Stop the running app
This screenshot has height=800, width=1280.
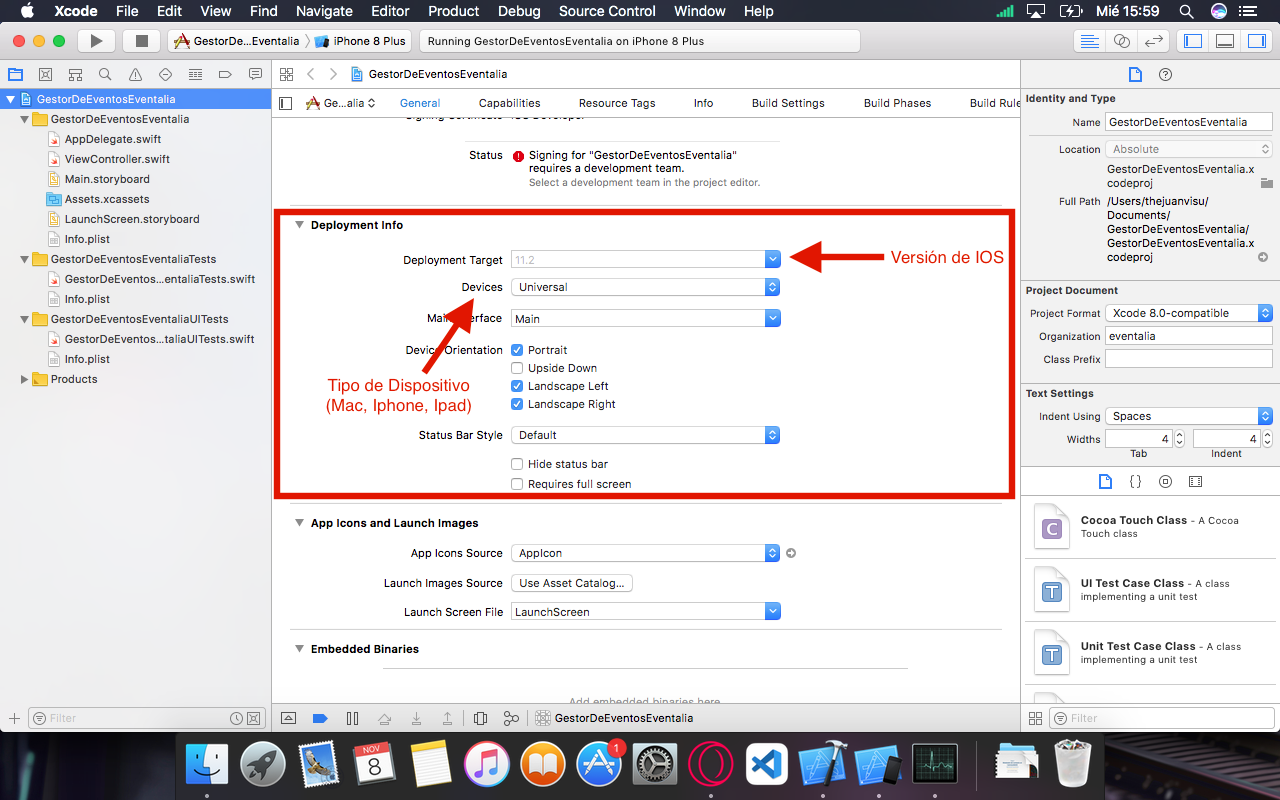(141, 41)
